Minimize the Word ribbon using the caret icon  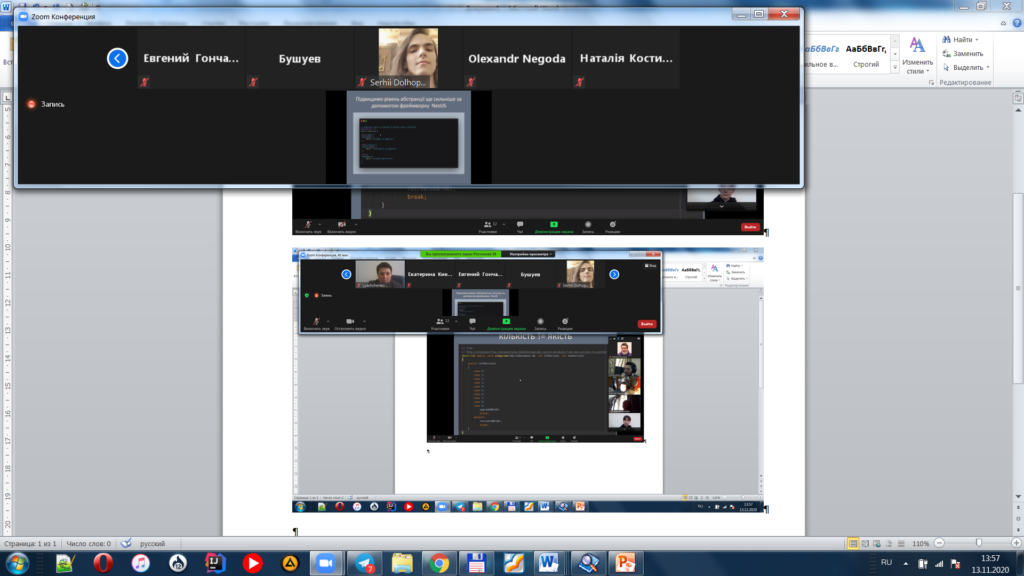pos(1004,23)
